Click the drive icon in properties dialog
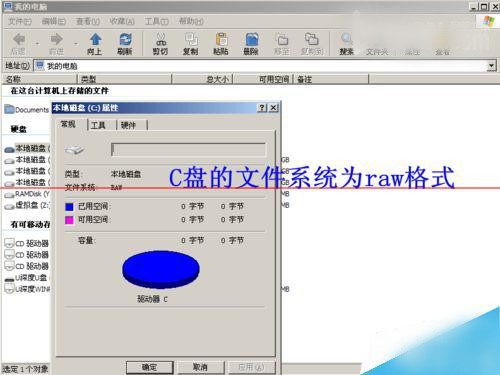This screenshot has width=500, height=375. [75, 150]
